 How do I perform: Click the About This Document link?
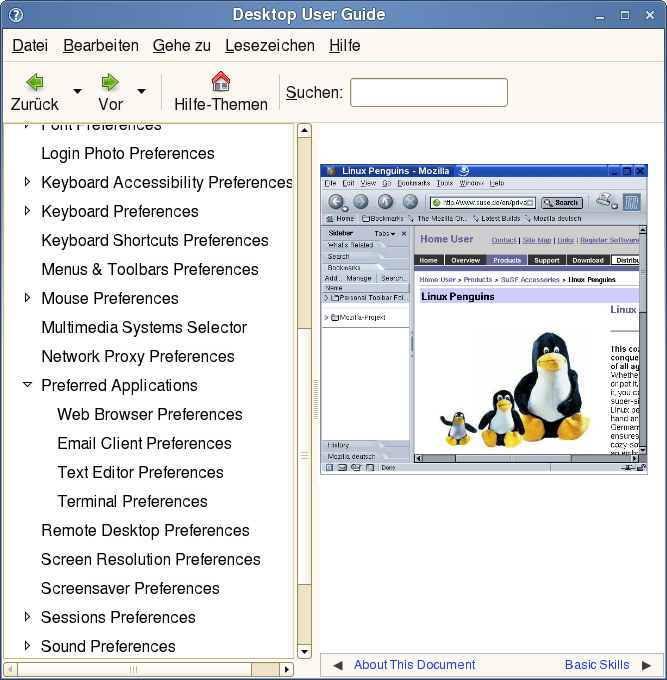click(414, 665)
